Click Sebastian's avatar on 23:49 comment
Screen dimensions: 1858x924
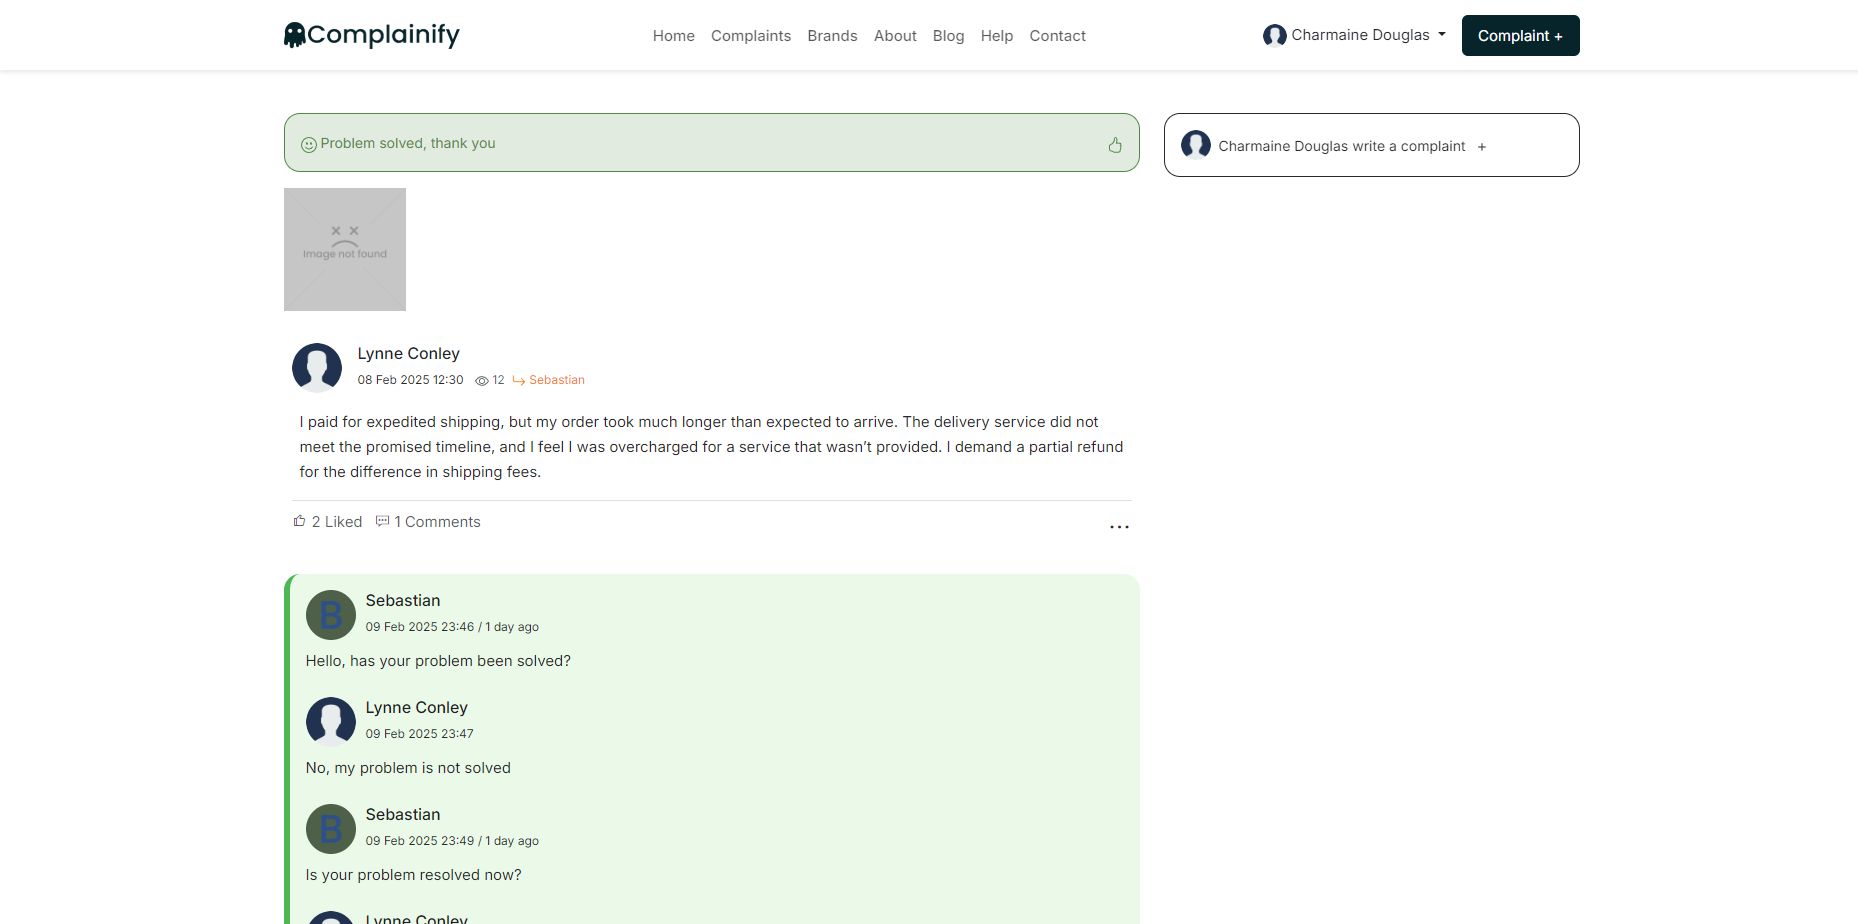point(331,829)
